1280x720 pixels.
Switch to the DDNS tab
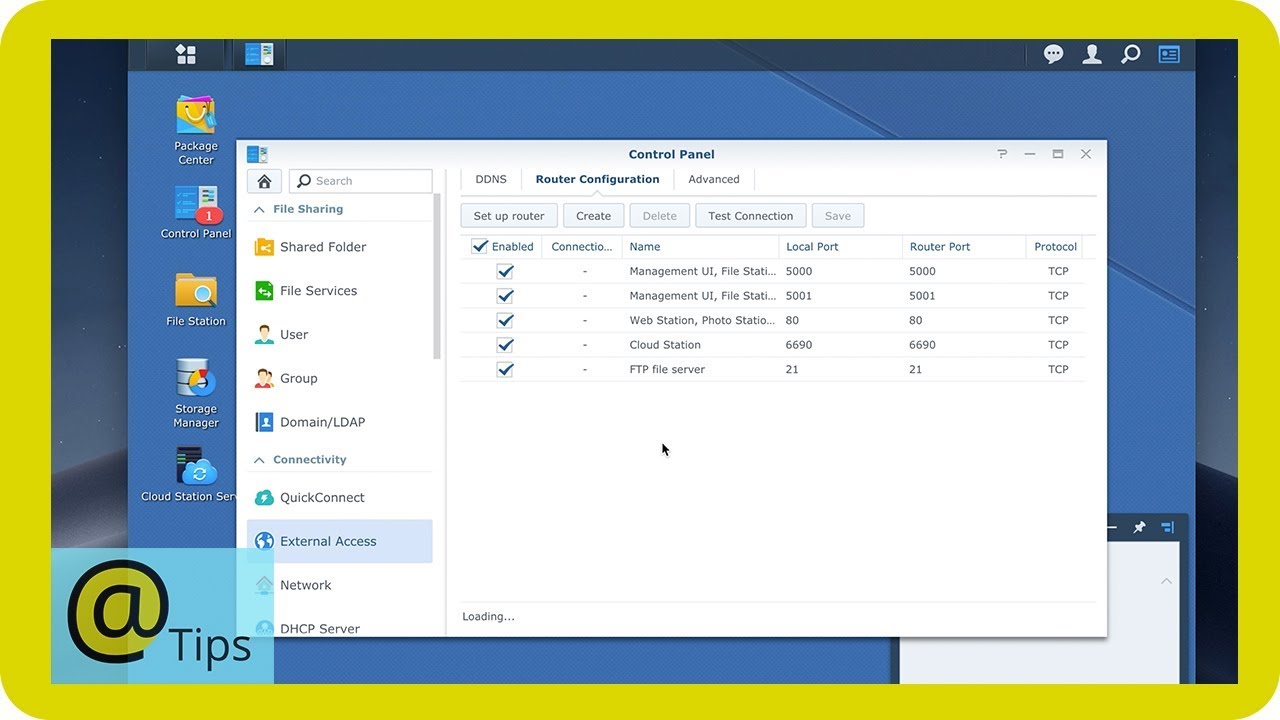(491, 180)
